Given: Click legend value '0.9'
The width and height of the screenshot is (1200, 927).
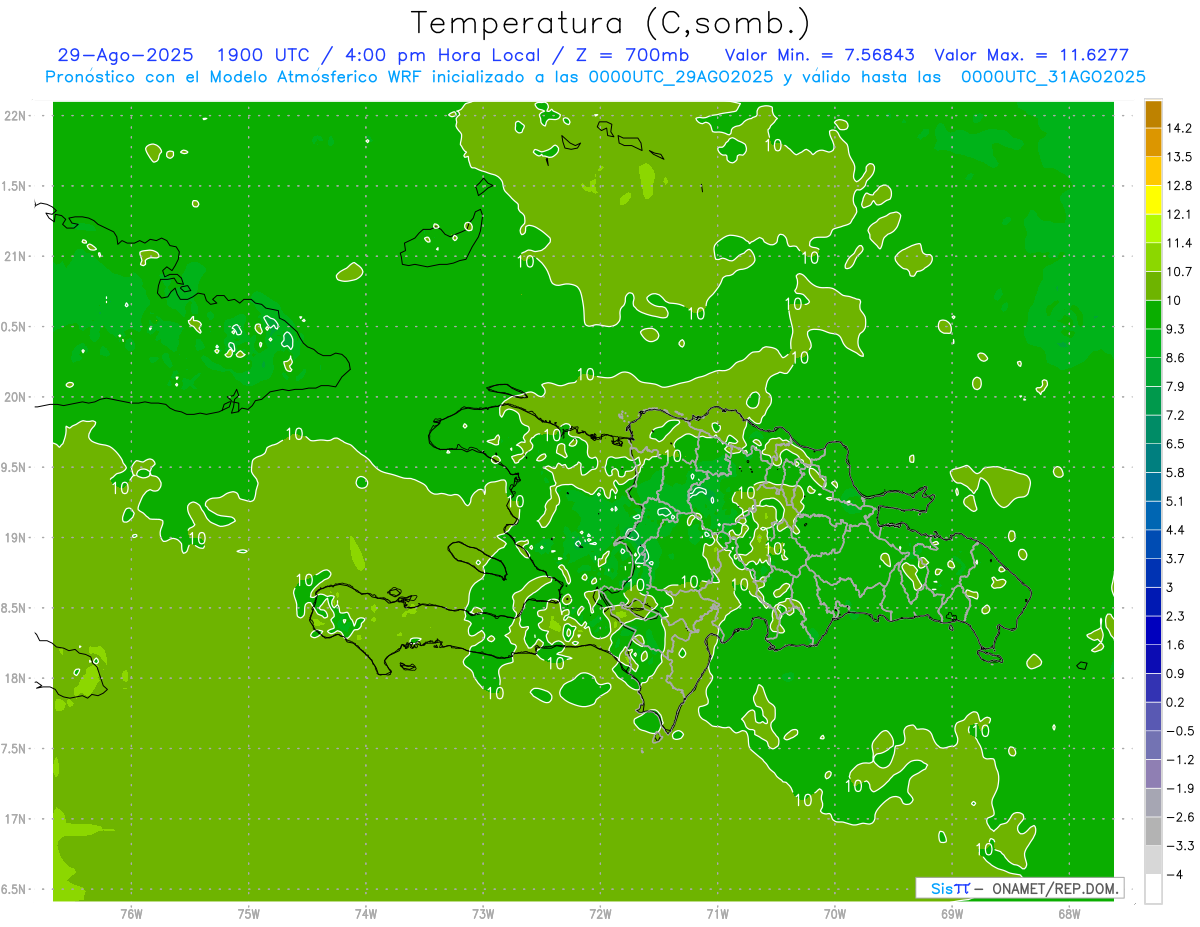Looking at the screenshot, I should click(1176, 674).
